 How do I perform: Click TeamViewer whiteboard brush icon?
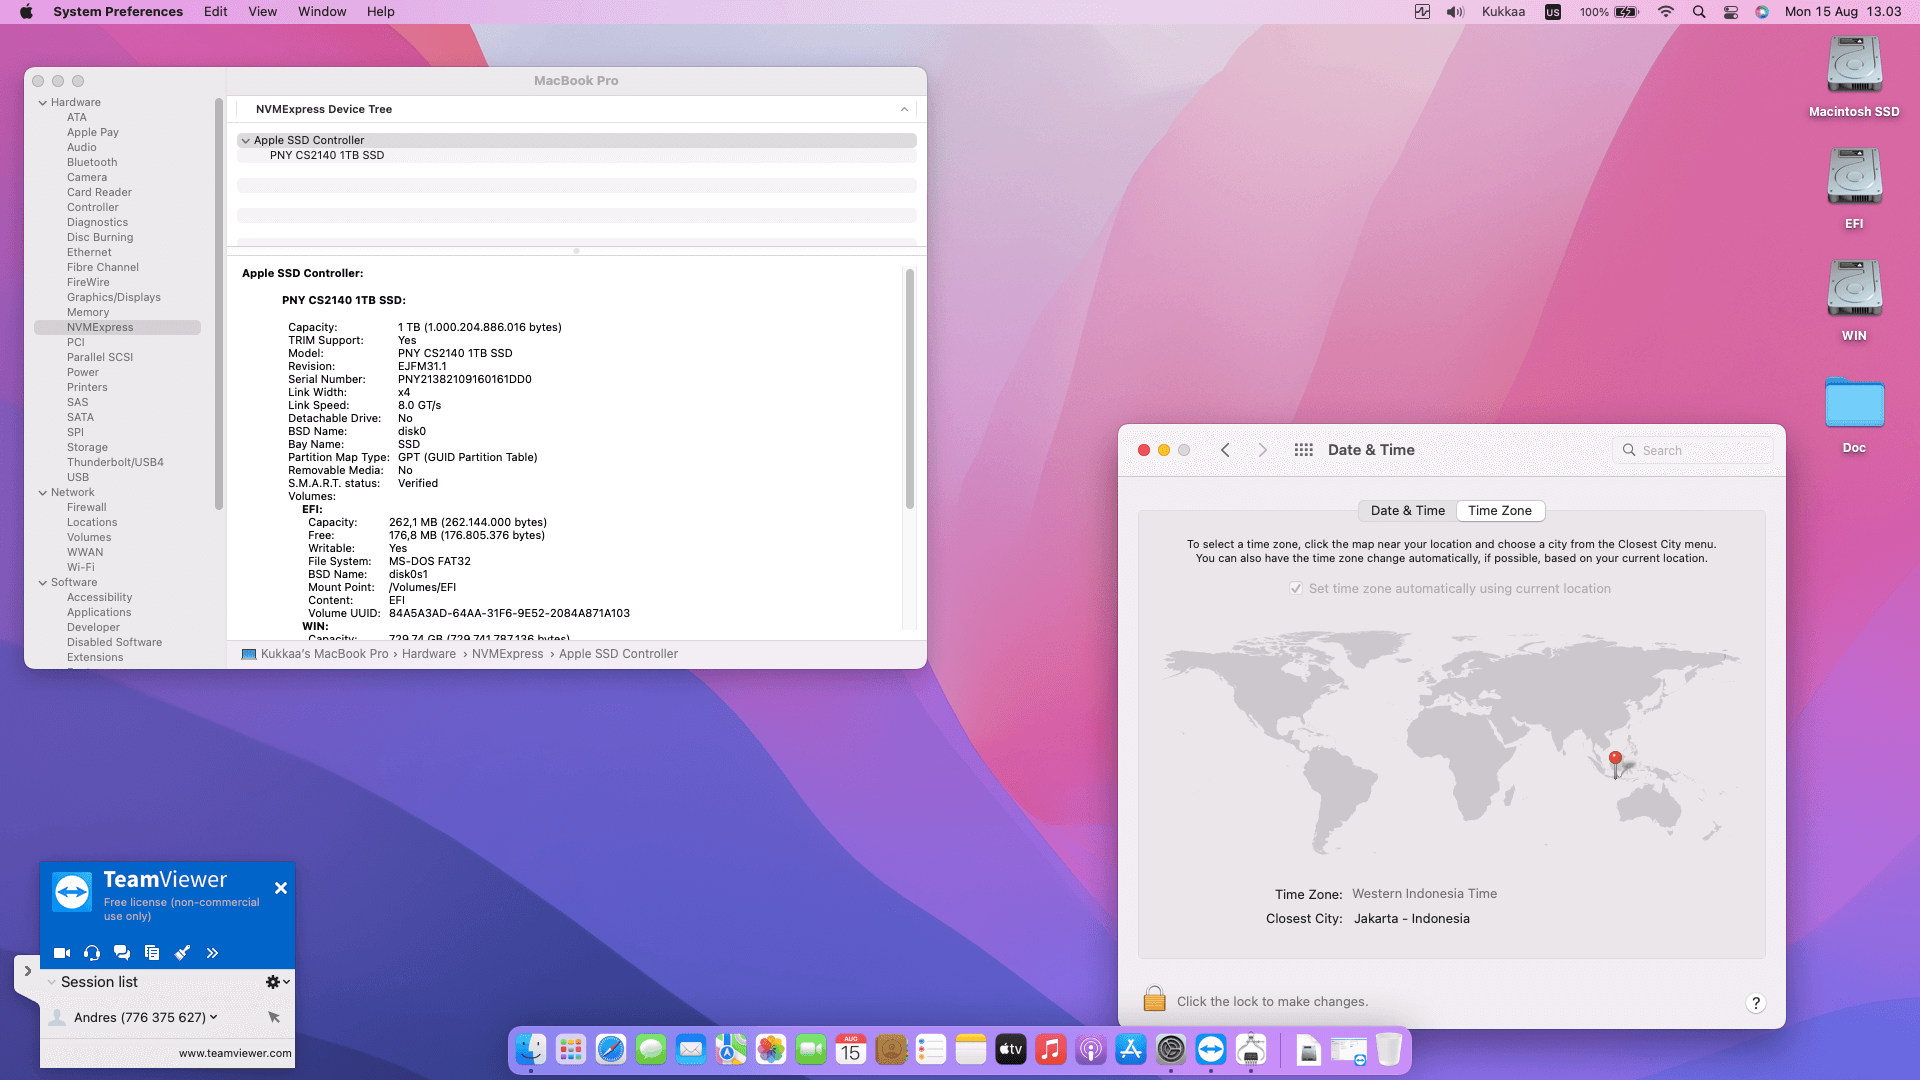[x=182, y=953]
